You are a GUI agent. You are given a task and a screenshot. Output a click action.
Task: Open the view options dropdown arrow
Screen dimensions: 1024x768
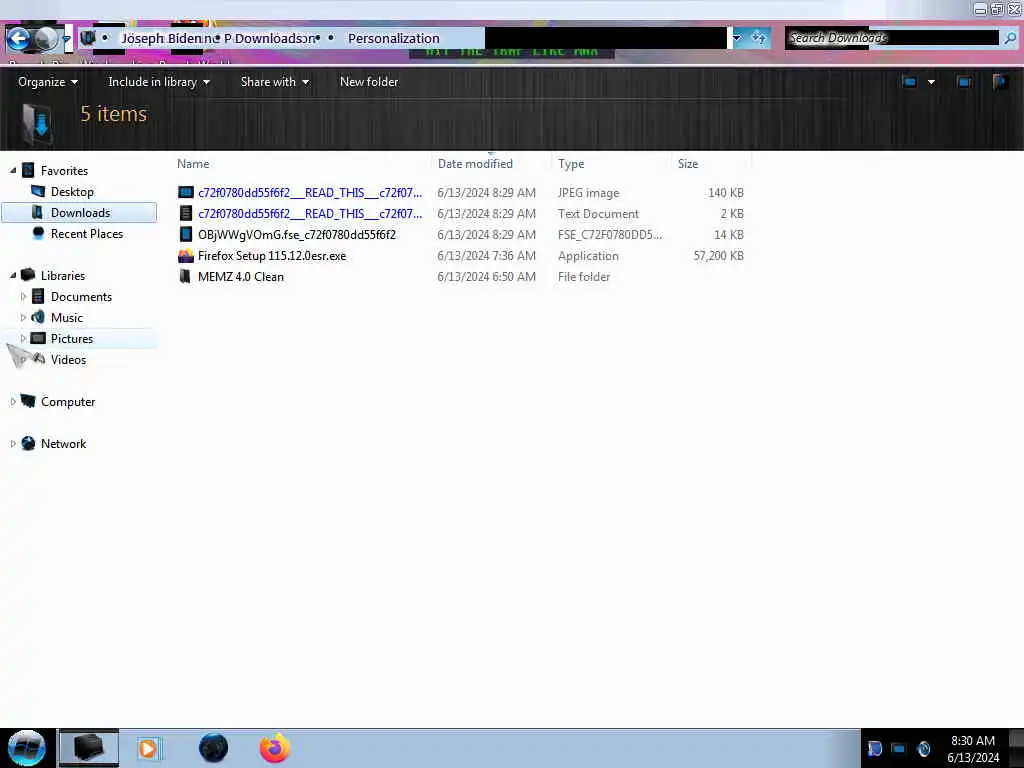click(931, 82)
